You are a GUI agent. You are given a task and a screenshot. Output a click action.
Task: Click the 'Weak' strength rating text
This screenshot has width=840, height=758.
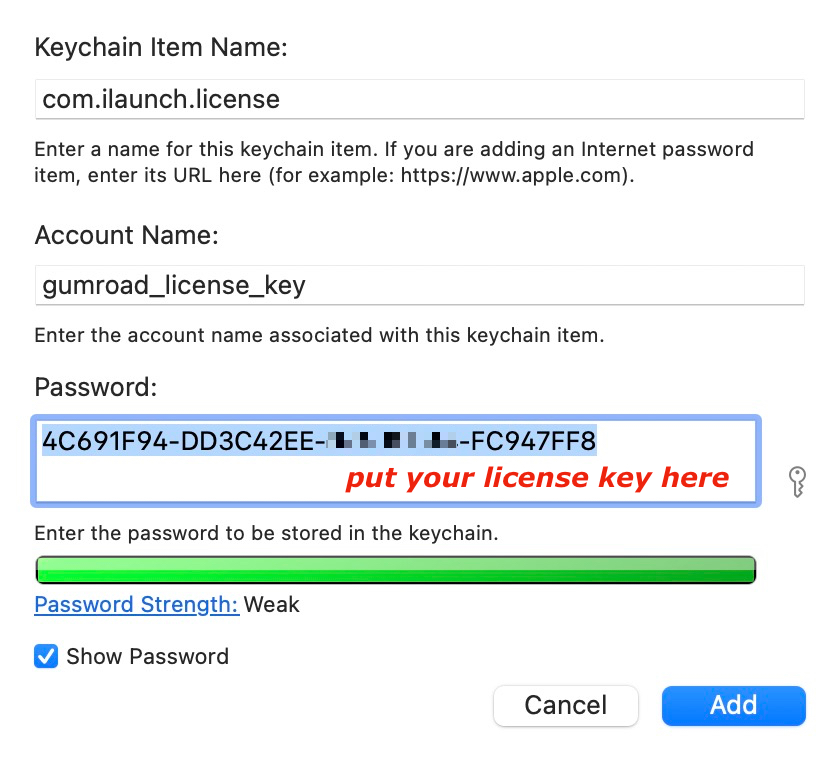pos(272,604)
